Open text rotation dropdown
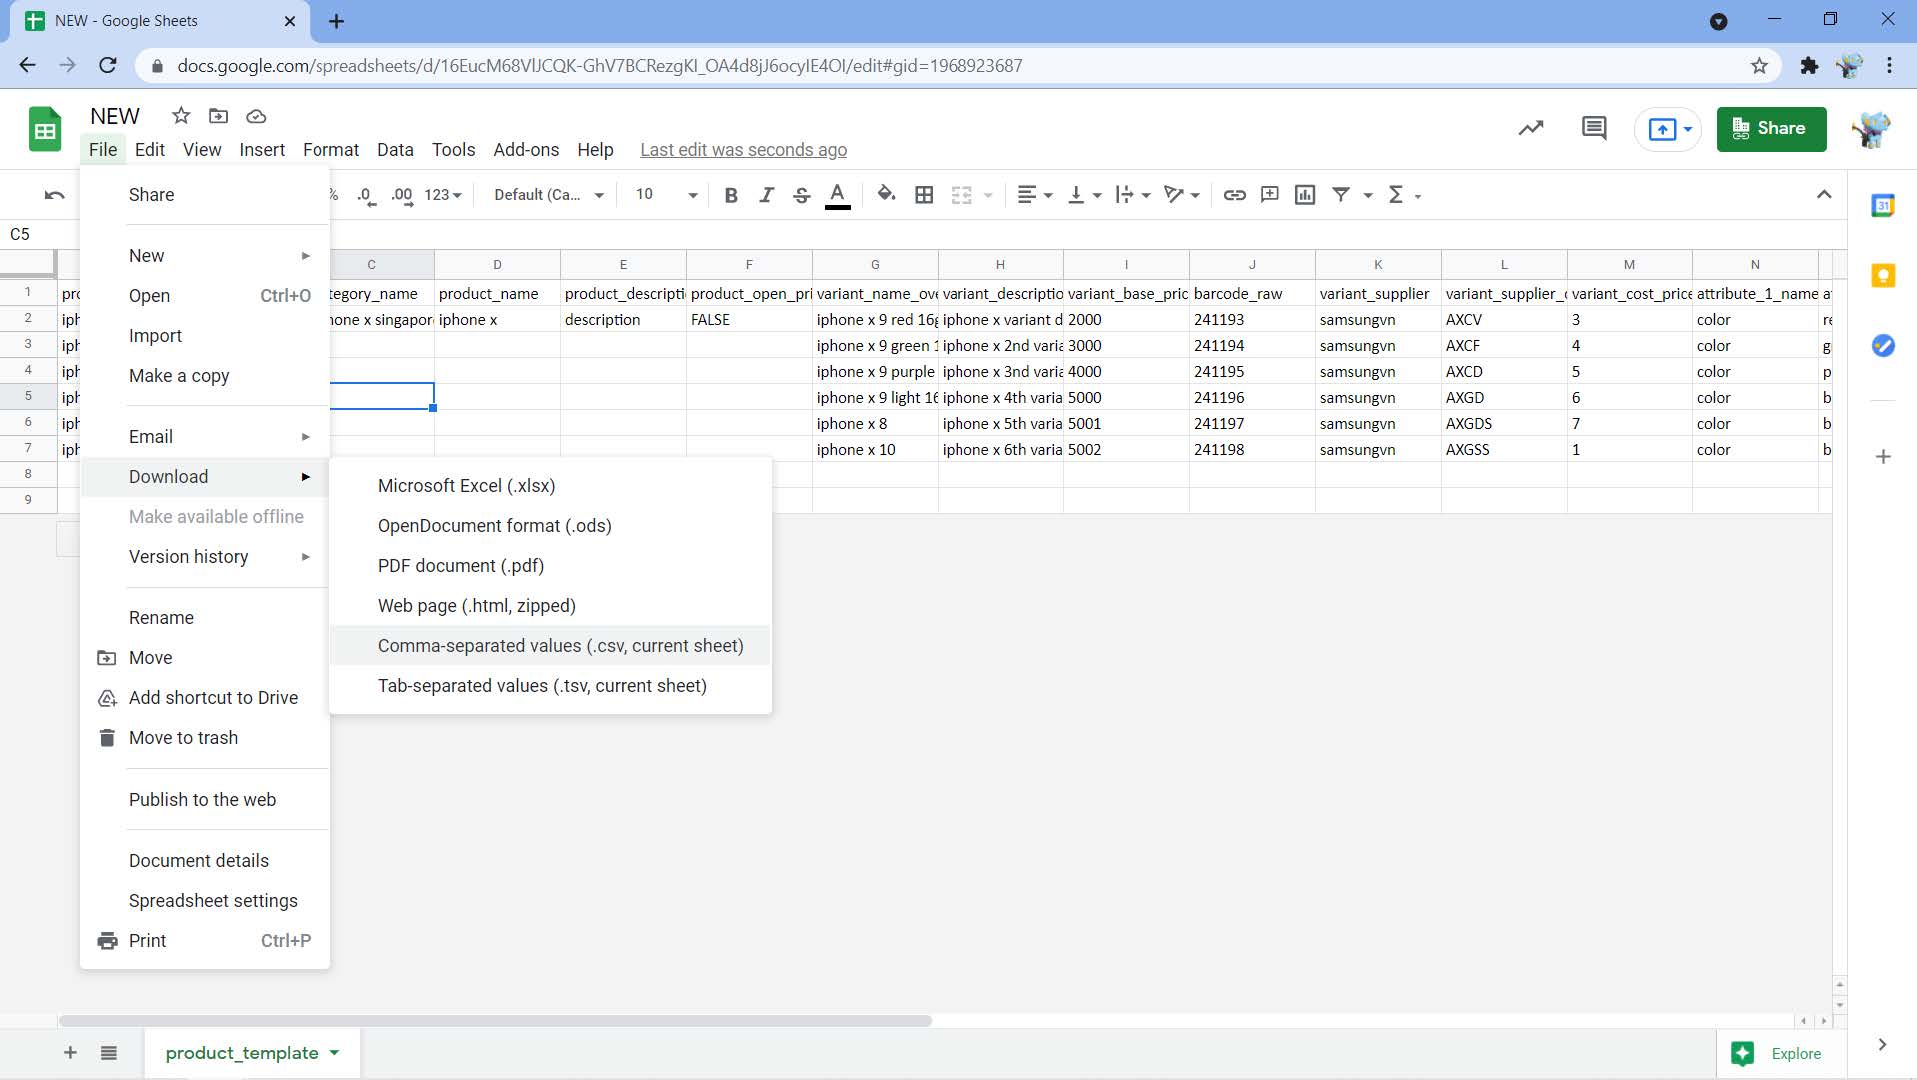 click(x=1182, y=195)
